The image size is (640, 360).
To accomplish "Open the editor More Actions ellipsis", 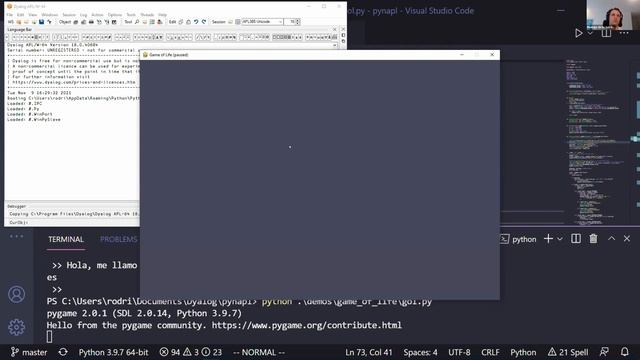I will pos(624,33).
